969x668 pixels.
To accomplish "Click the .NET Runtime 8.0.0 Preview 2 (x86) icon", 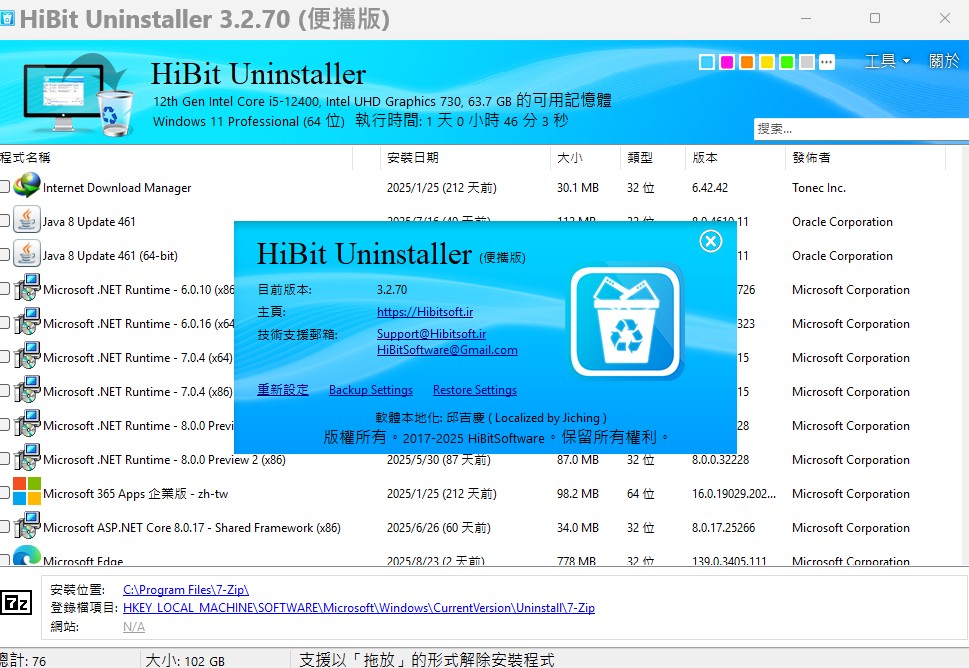I will (27, 457).
